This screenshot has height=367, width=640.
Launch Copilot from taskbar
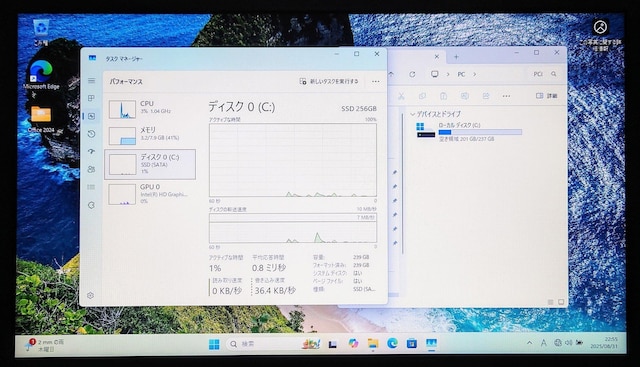coord(353,344)
